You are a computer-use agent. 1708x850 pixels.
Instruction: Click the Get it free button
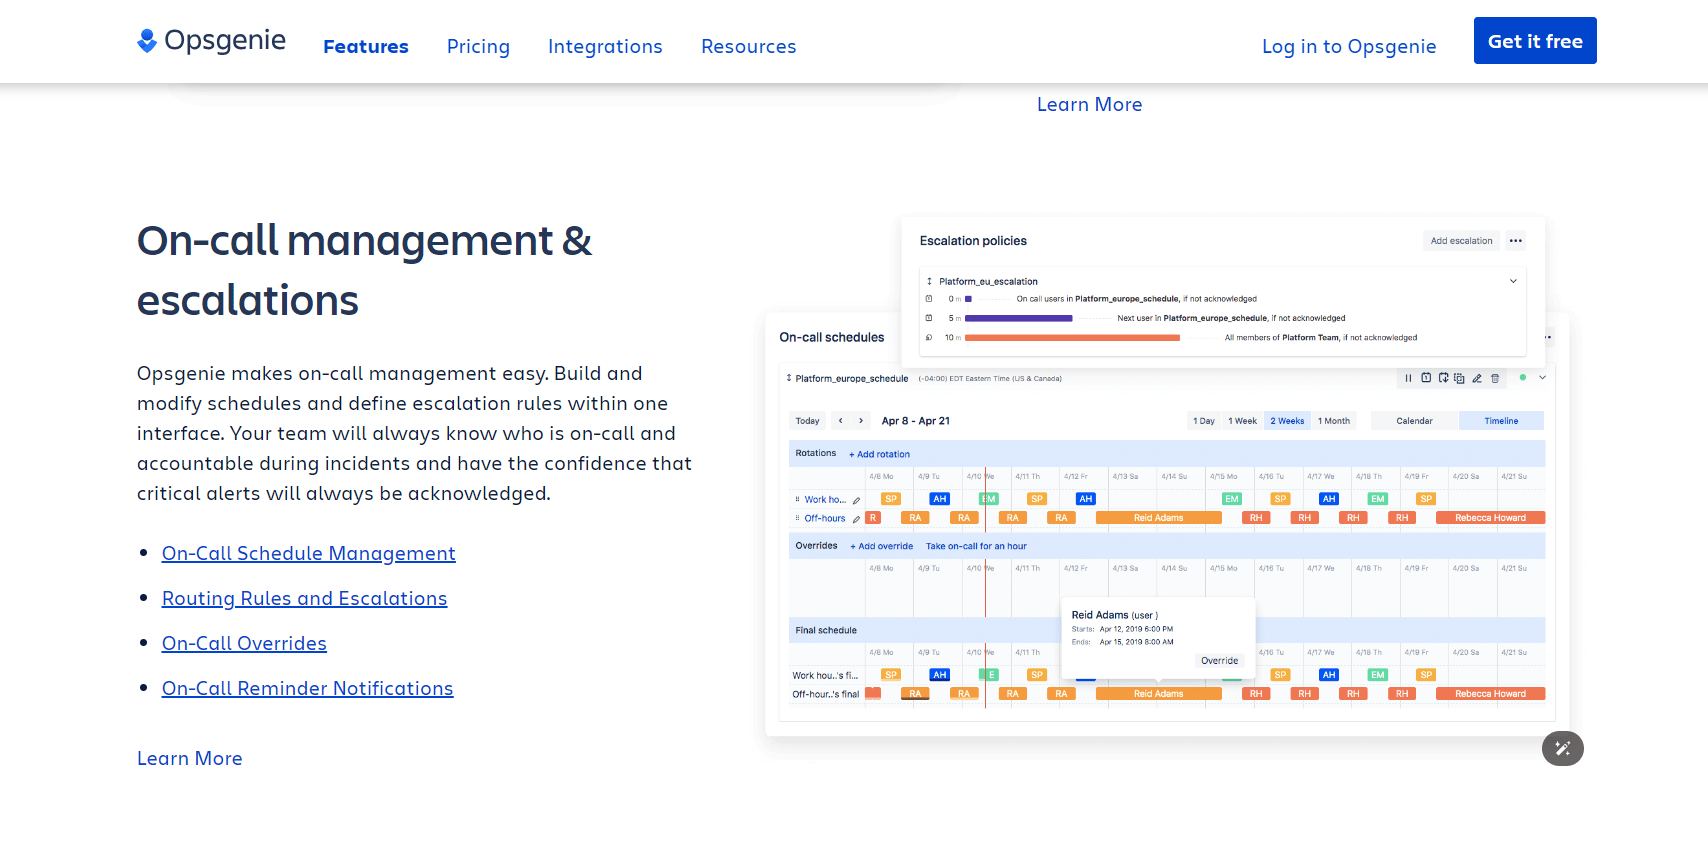pyautogui.click(x=1535, y=41)
